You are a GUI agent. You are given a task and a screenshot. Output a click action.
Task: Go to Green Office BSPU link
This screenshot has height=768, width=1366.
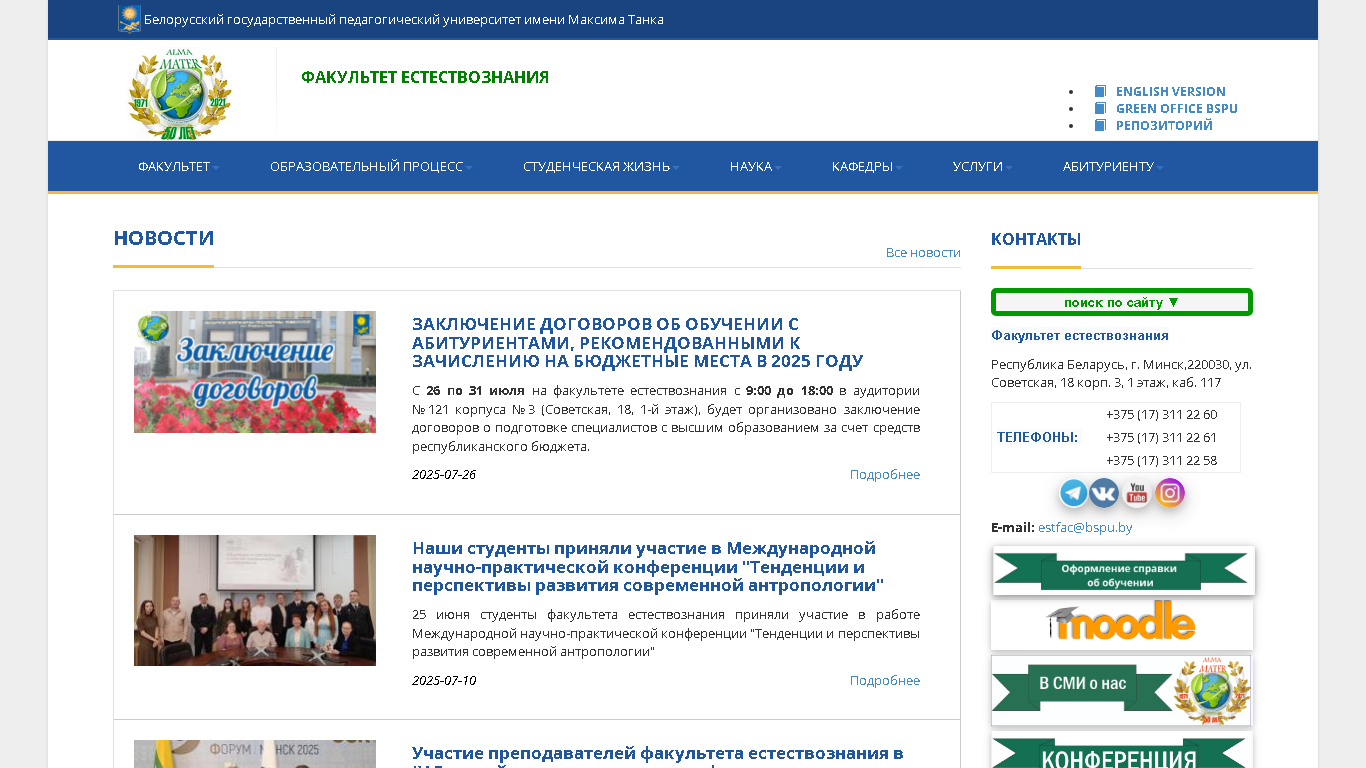(x=1177, y=108)
